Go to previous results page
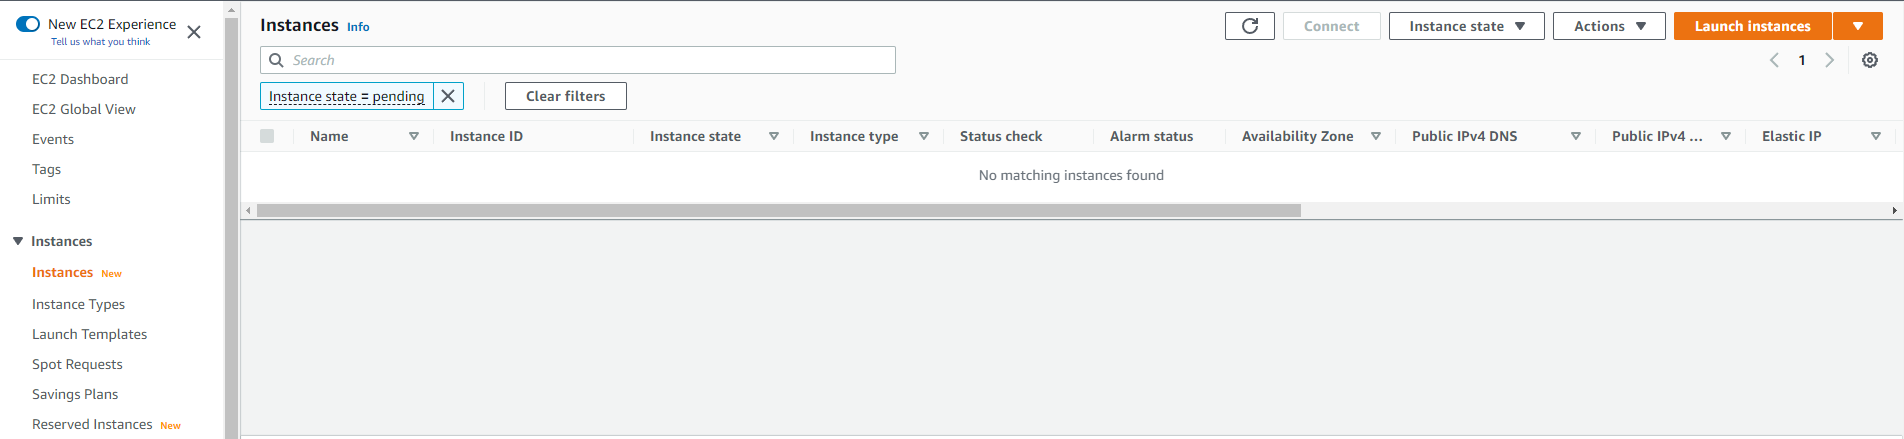Screen dimensions: 1904x439 click(x=1774, y=60)
